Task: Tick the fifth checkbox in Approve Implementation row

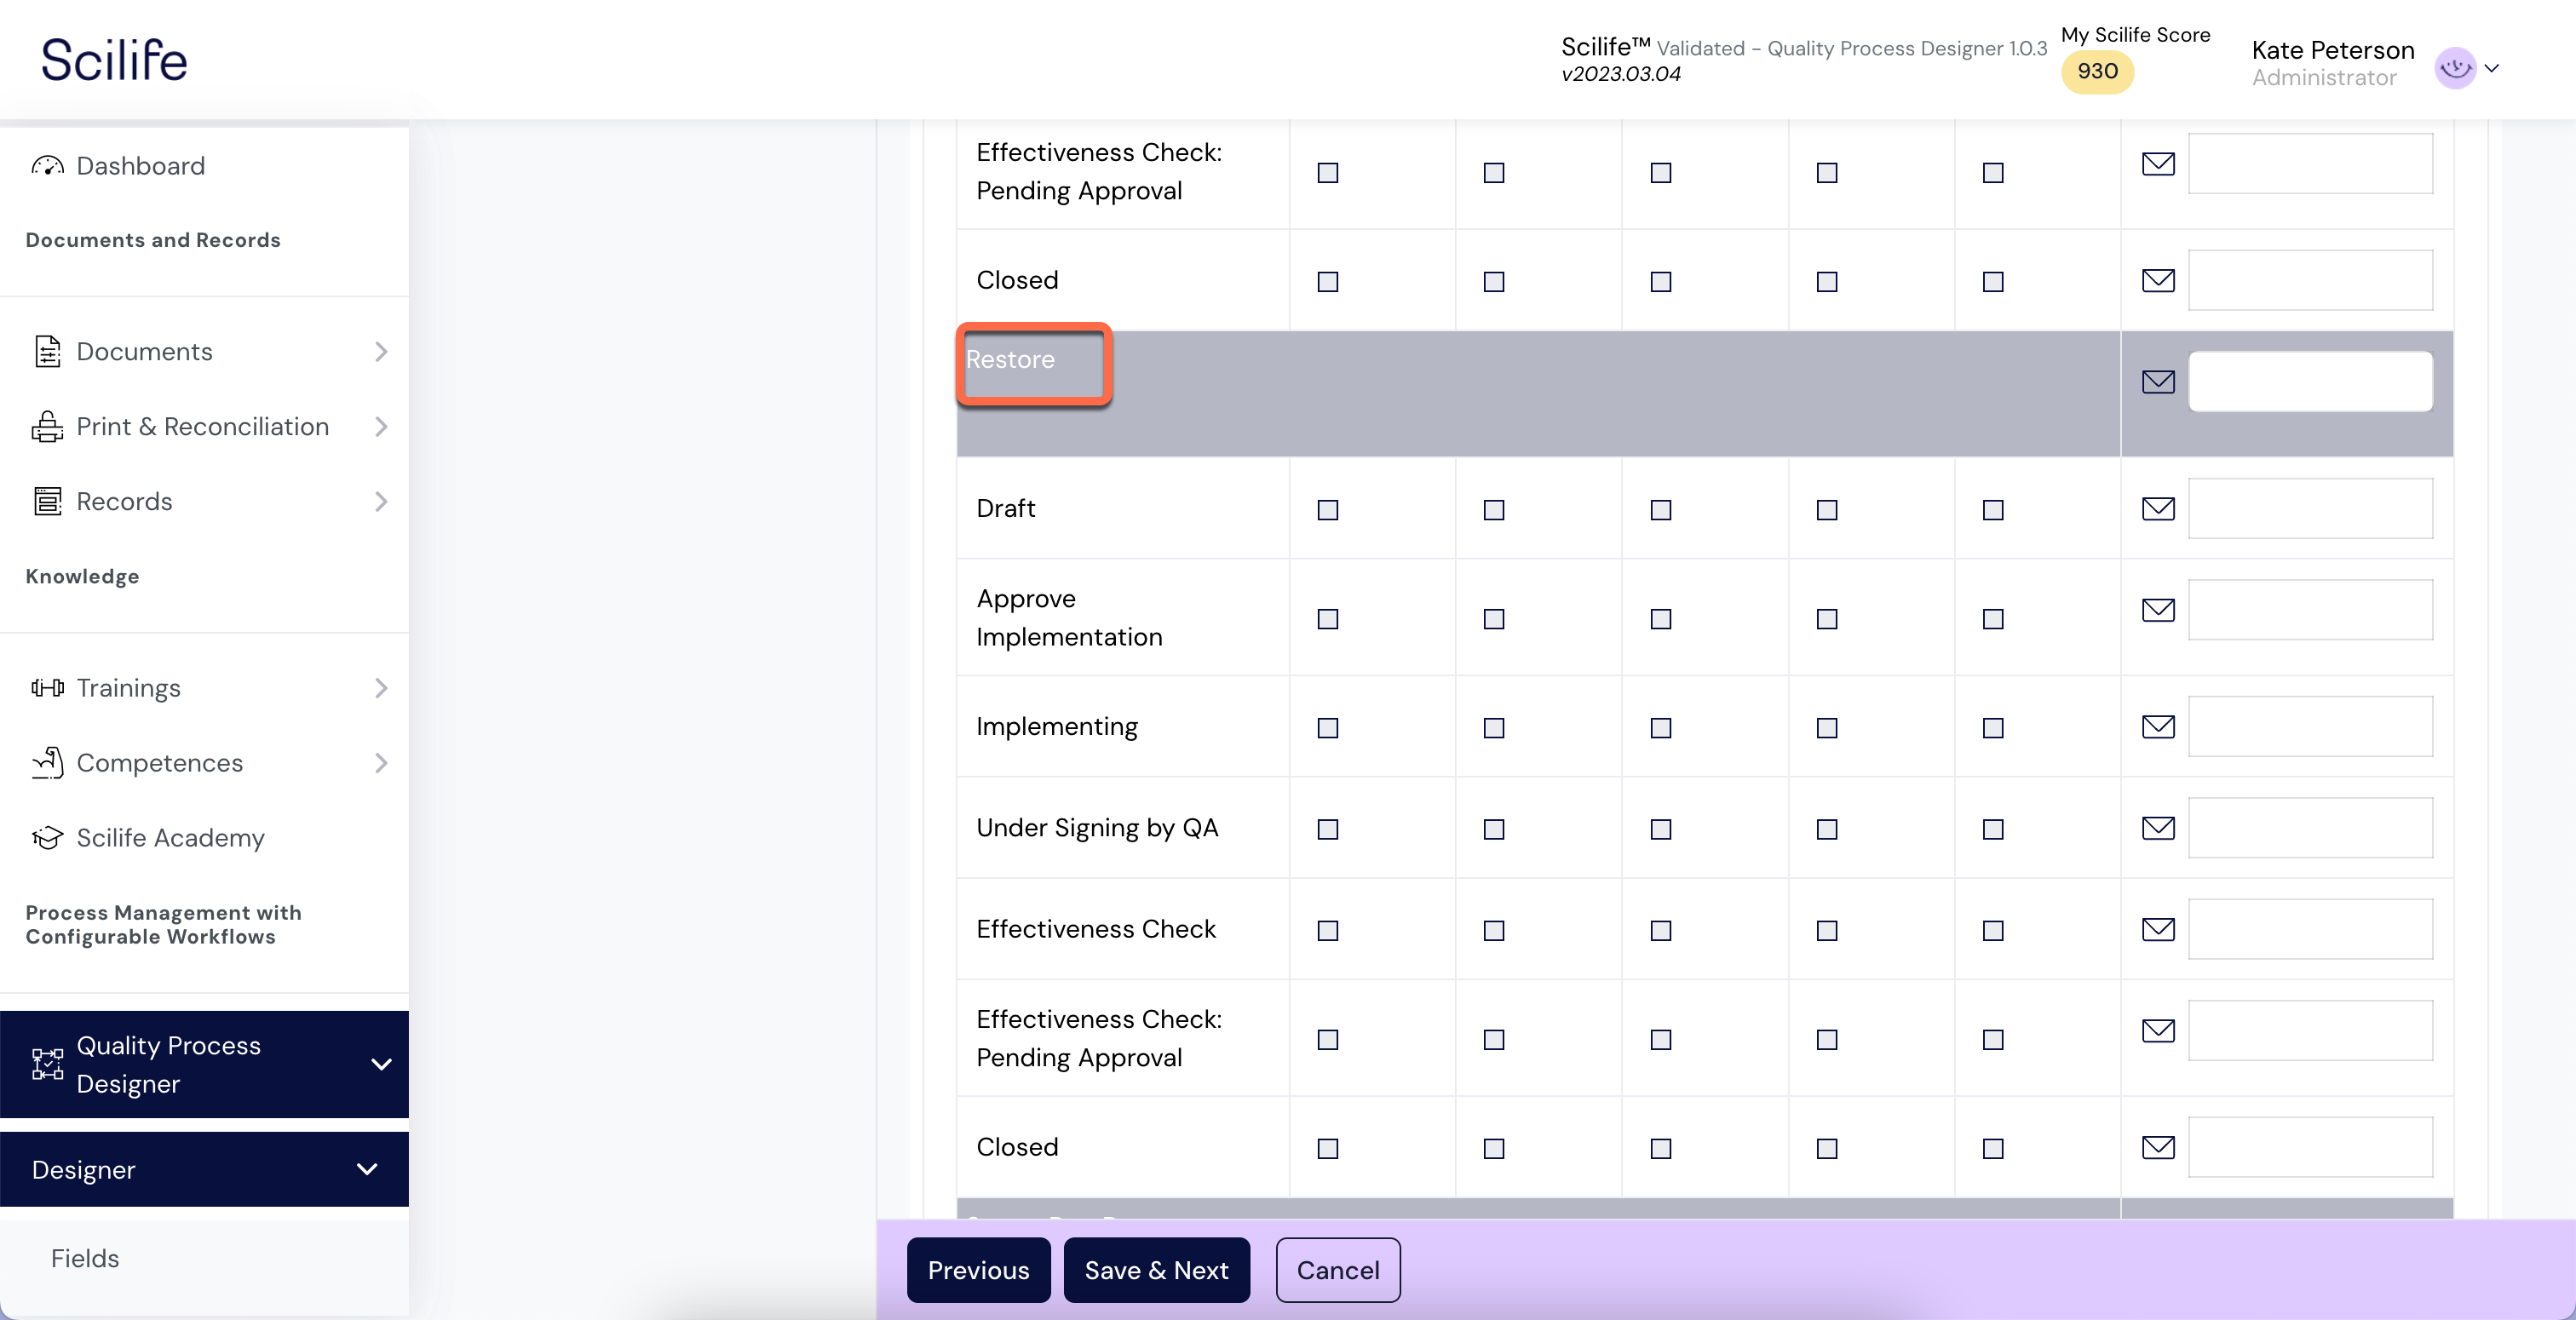Action: coord(1993,619)
